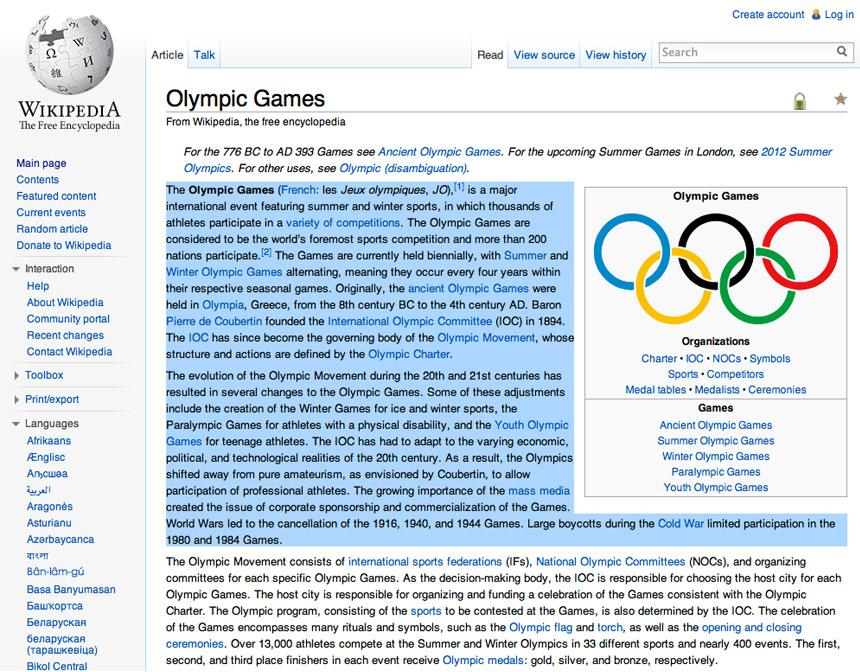The image size is (860, 672).
Task: Click the user icon beside Log in
Action: coord(816,14)
